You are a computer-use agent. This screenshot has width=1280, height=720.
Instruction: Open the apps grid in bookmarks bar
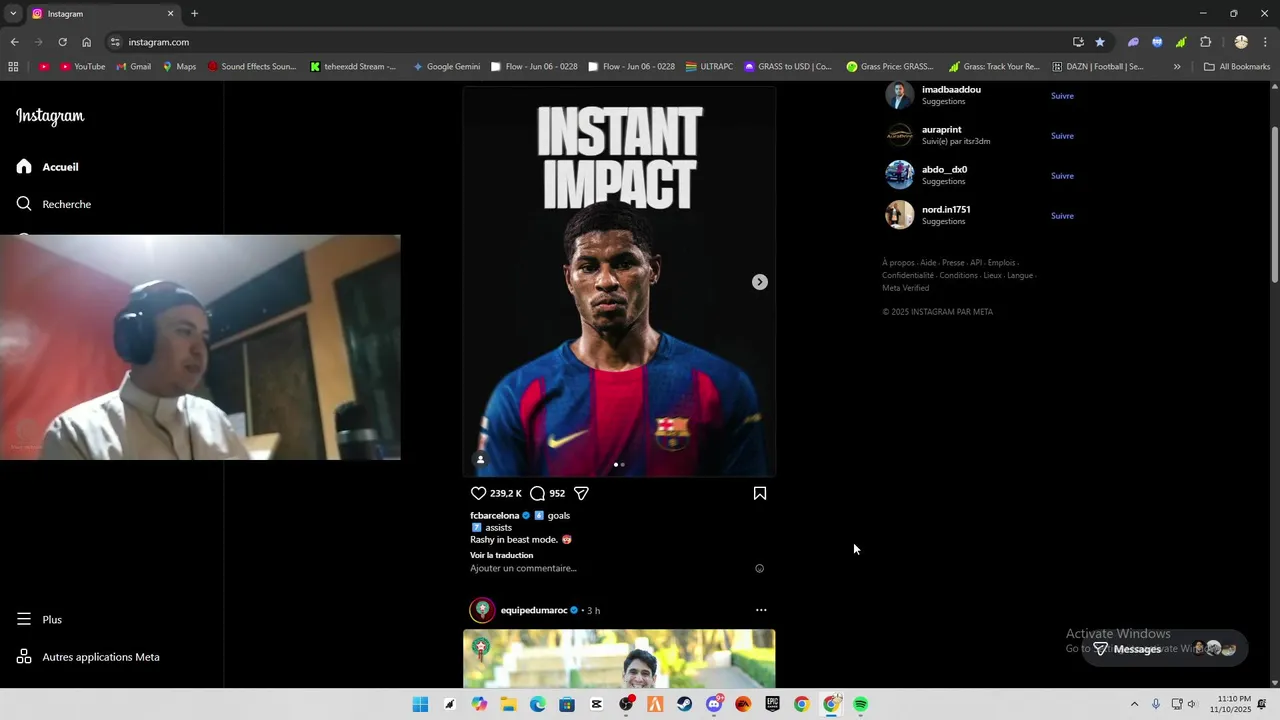(x=13, y=67)
